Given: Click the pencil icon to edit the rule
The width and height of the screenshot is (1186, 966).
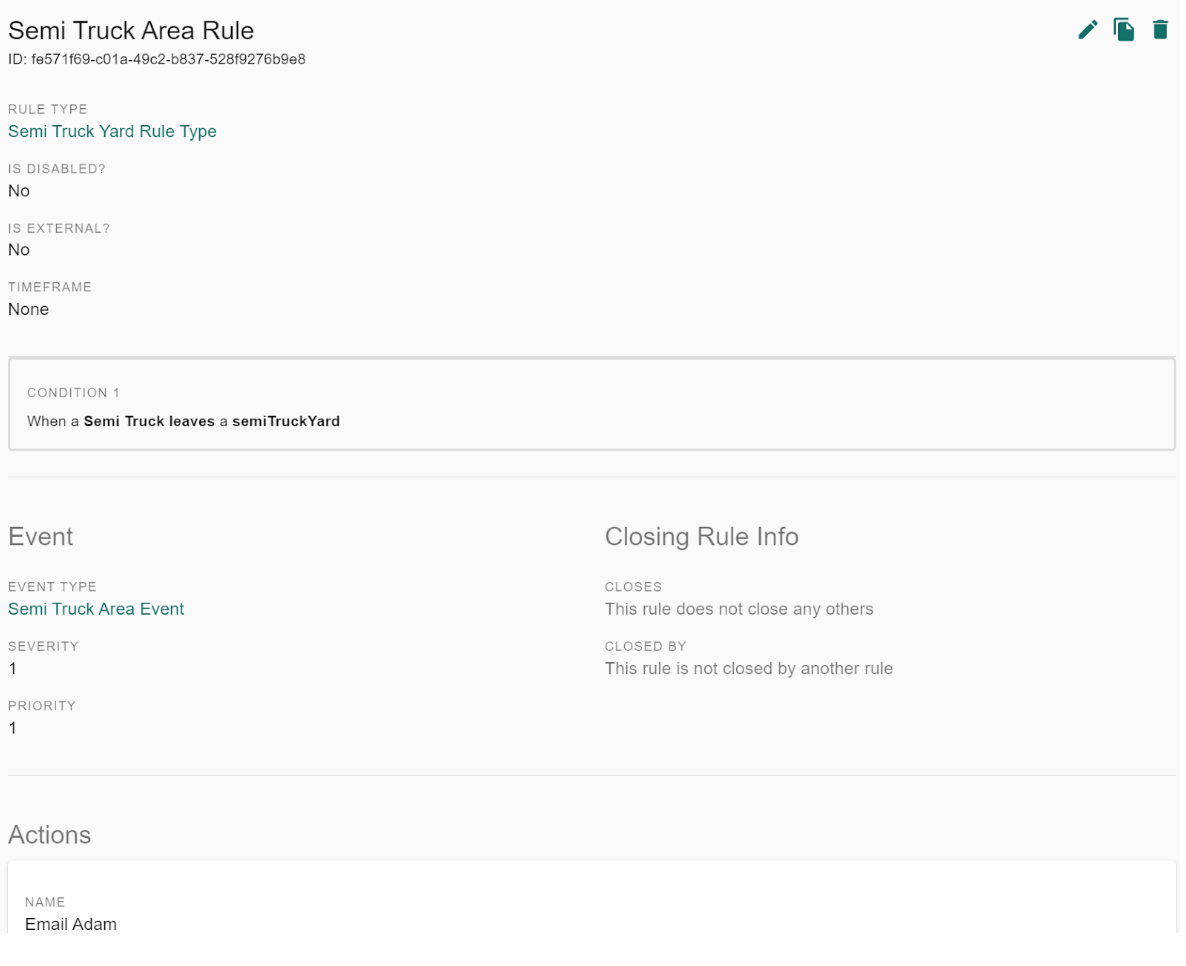Looking at the screenshot, I should click(x=1088, y=30).
